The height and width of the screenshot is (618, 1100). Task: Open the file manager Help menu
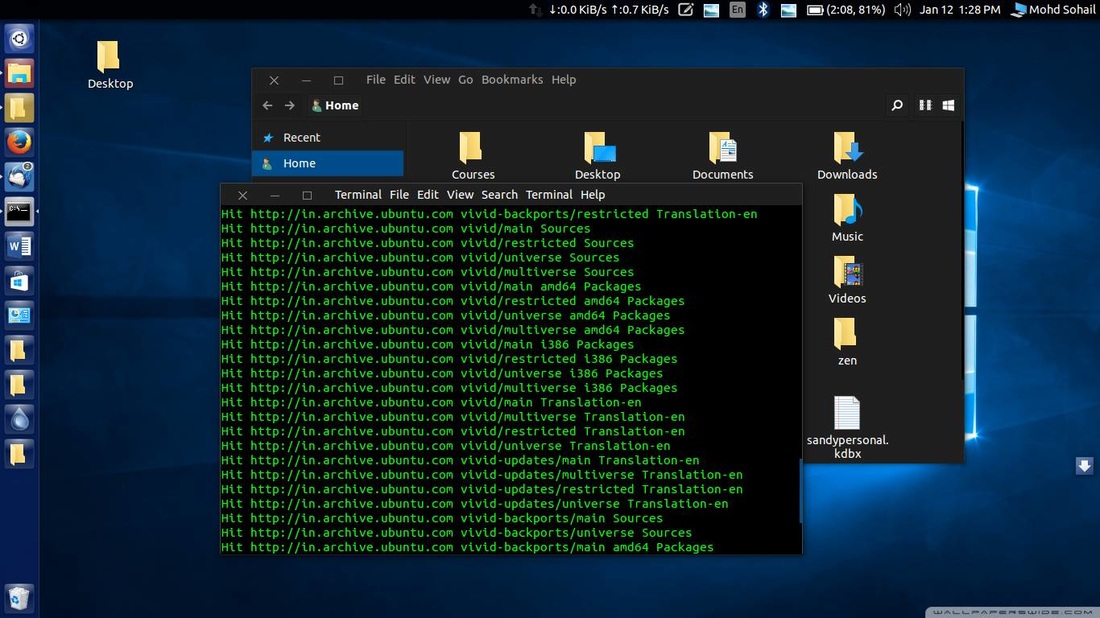pyautogui.click(x=563, y=79)
